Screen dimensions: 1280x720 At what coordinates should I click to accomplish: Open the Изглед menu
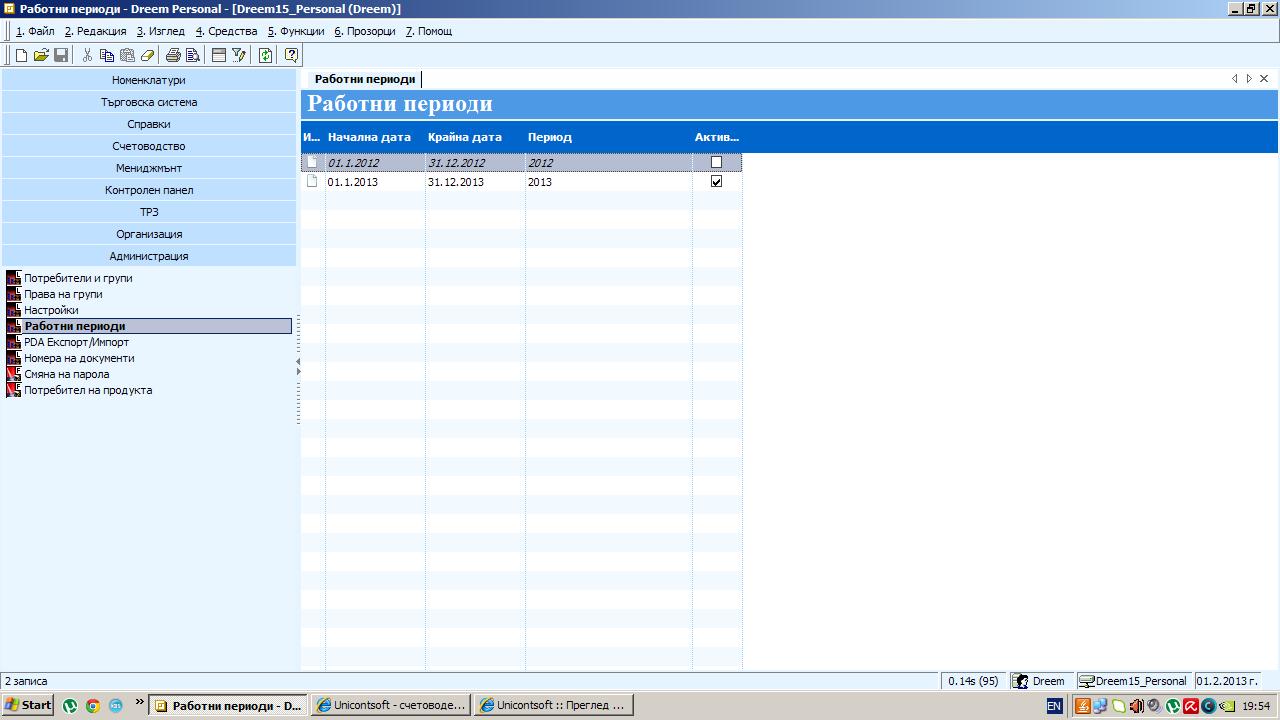(x=161, y=31)
